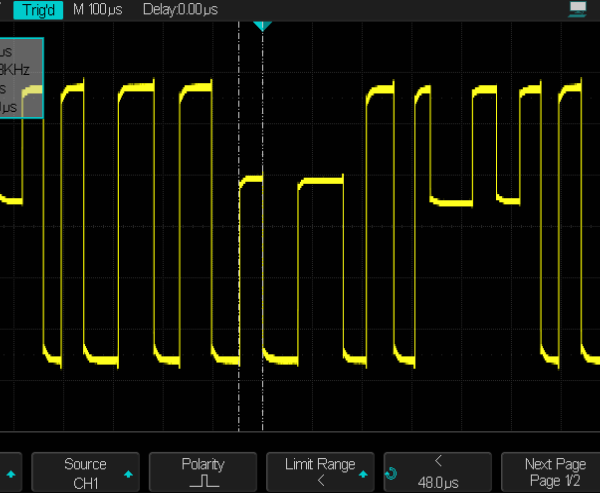This screenshot has width=600, height=493.
Task: Click the Page 1/2 indicator text
Action: [x=555, y=481]
